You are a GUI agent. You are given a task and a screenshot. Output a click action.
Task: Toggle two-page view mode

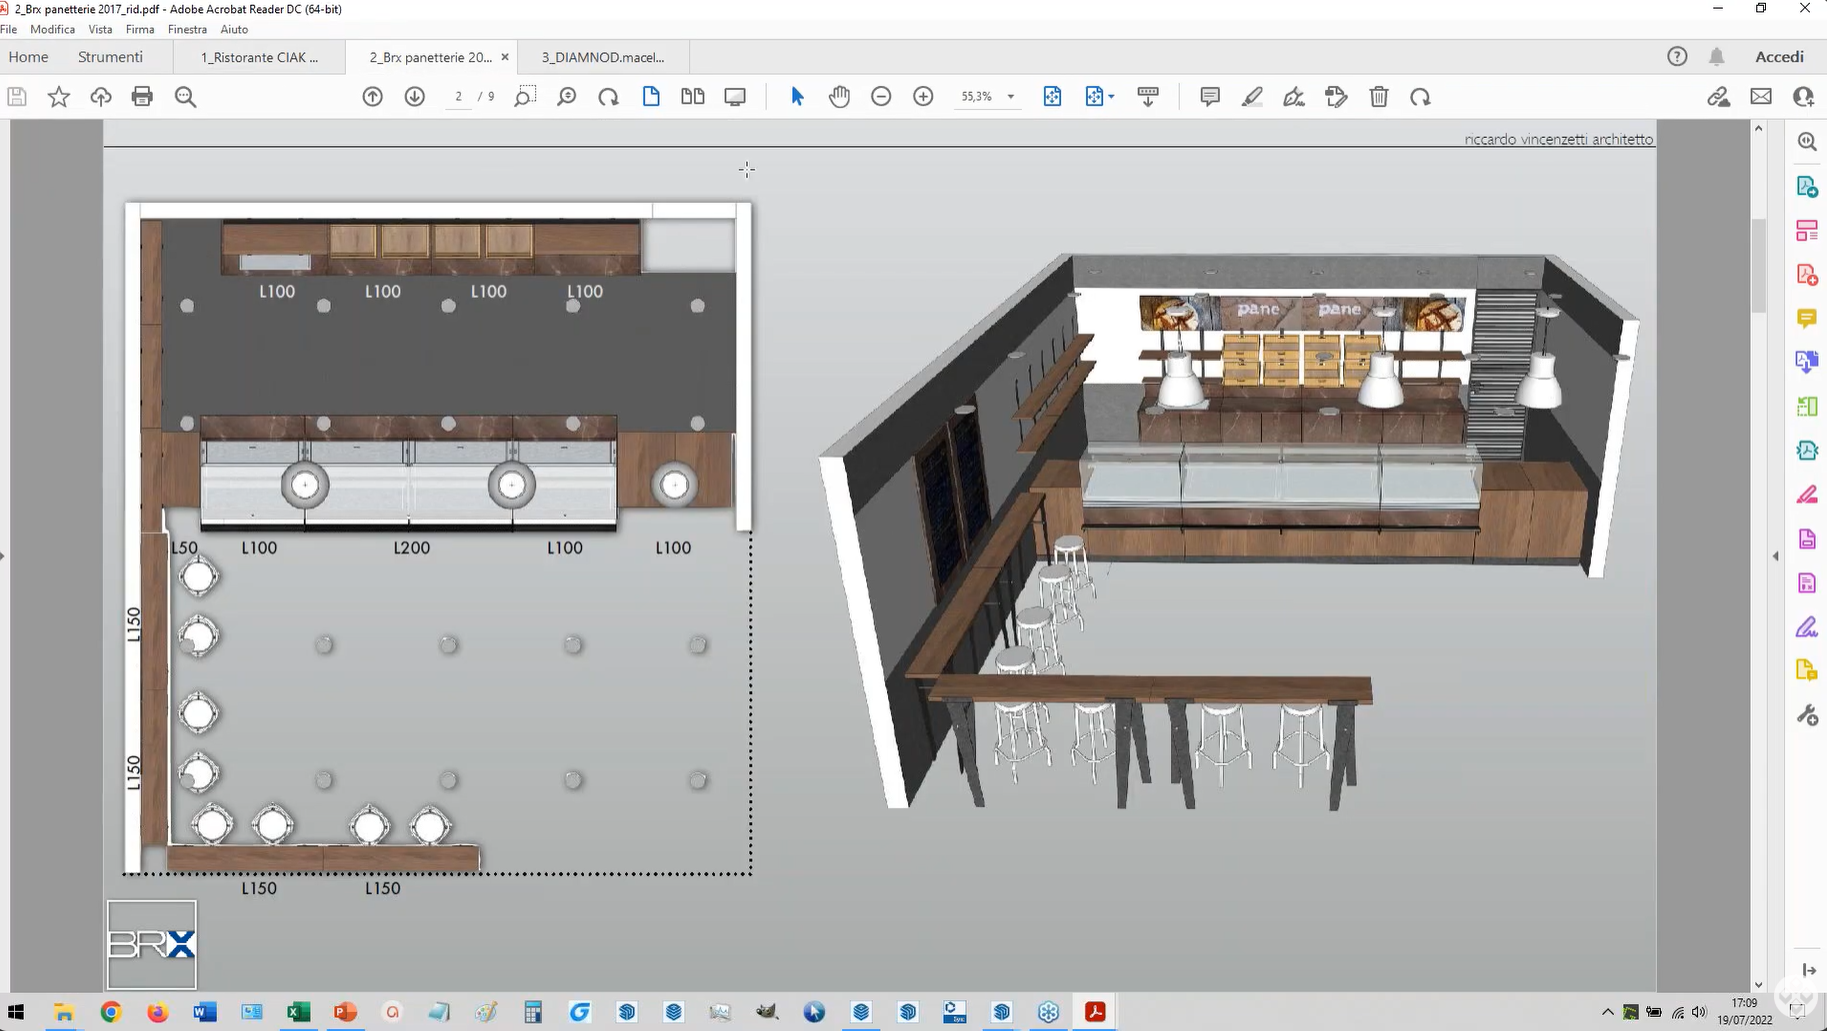(x=692, y=97)
